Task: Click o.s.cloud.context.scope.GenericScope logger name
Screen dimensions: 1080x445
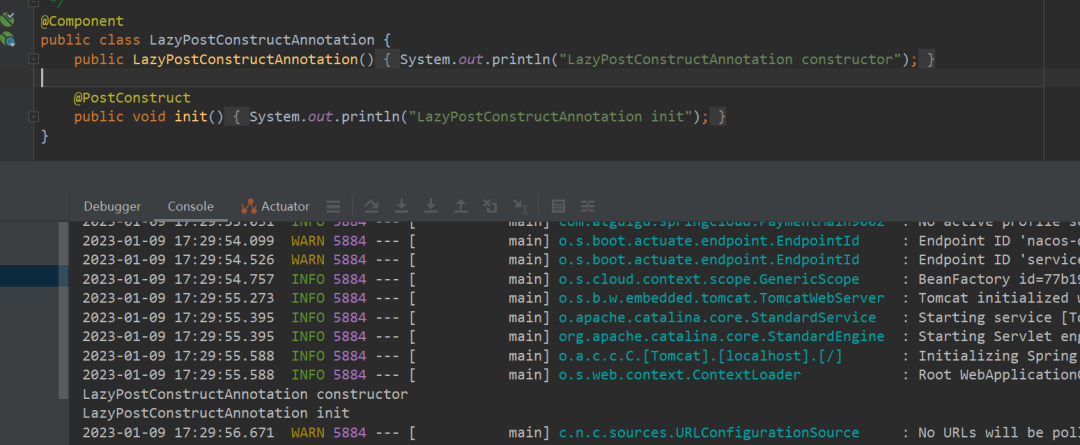Action: tap(709, 279)
